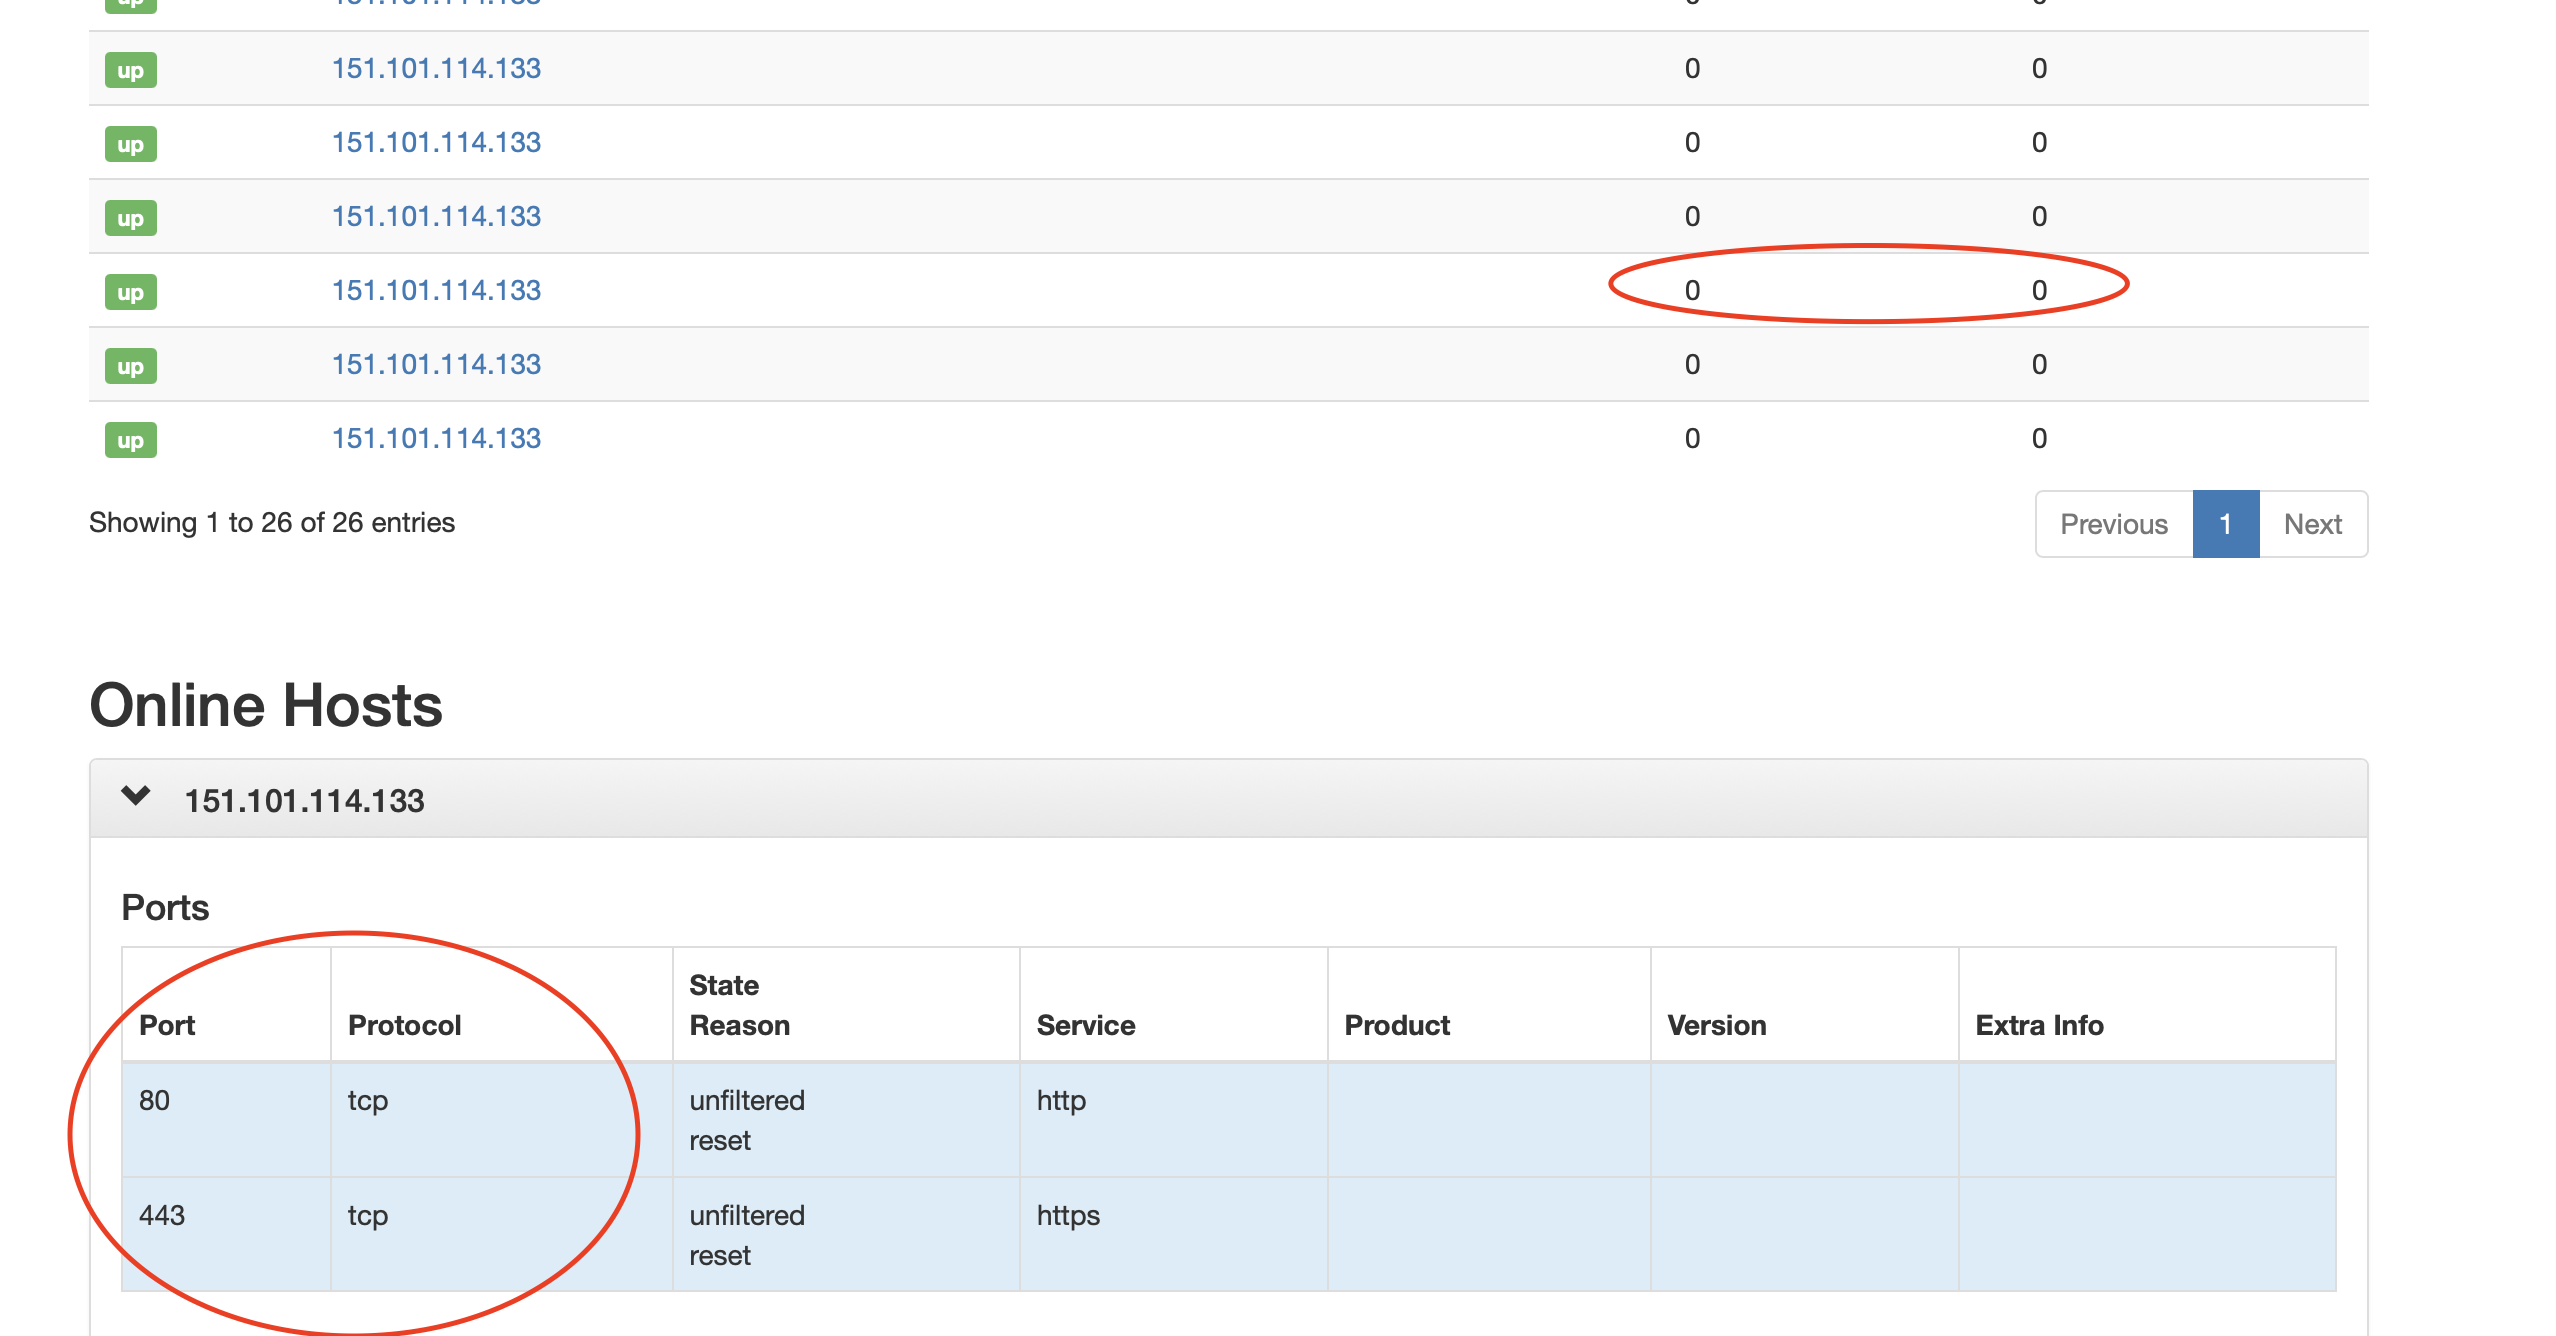Viewport: 2556px width, 1336px height.
Task: Click 'Showing 1 to 26 of 26 entries'
Action: 272,523
